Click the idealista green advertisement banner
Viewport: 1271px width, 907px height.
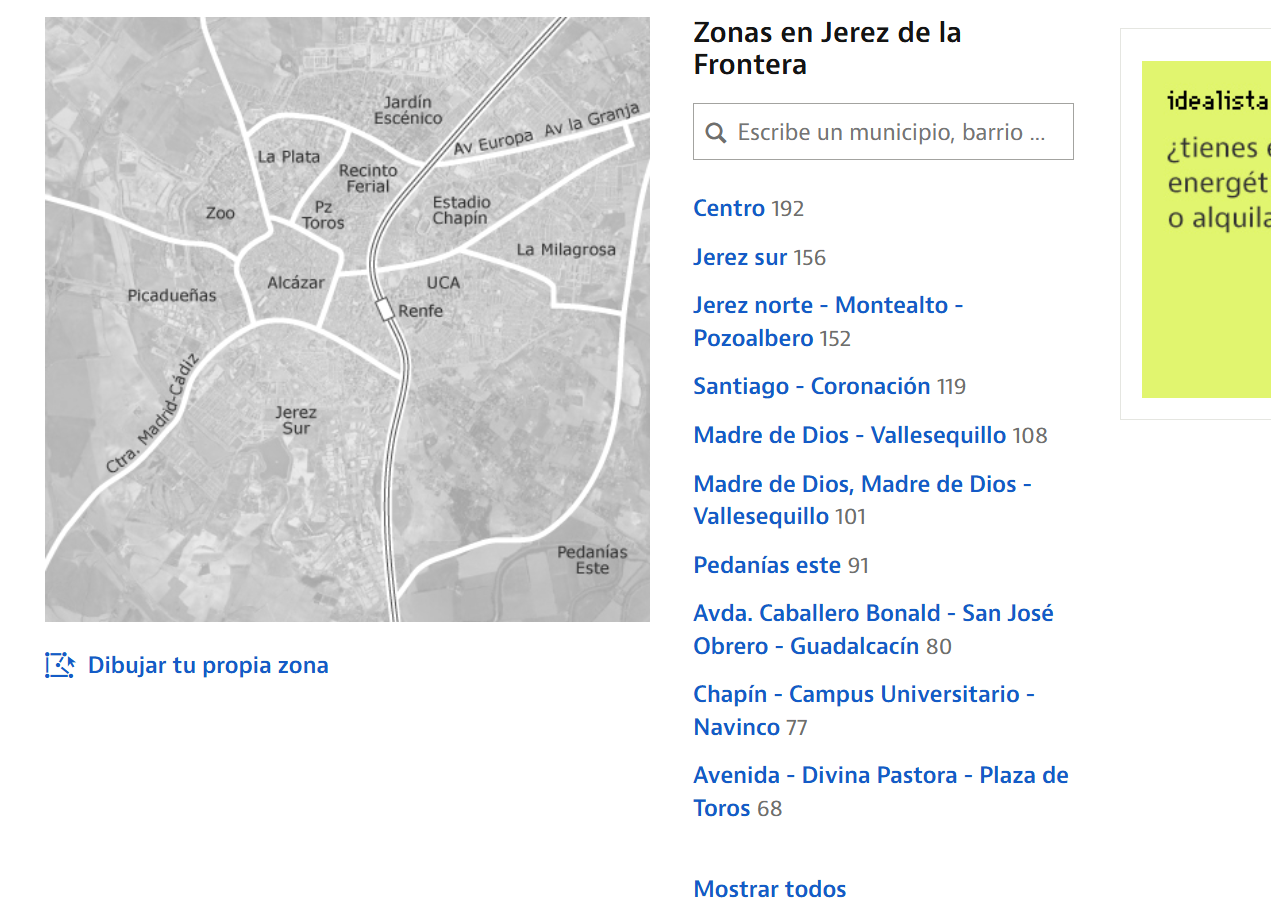1206,229
